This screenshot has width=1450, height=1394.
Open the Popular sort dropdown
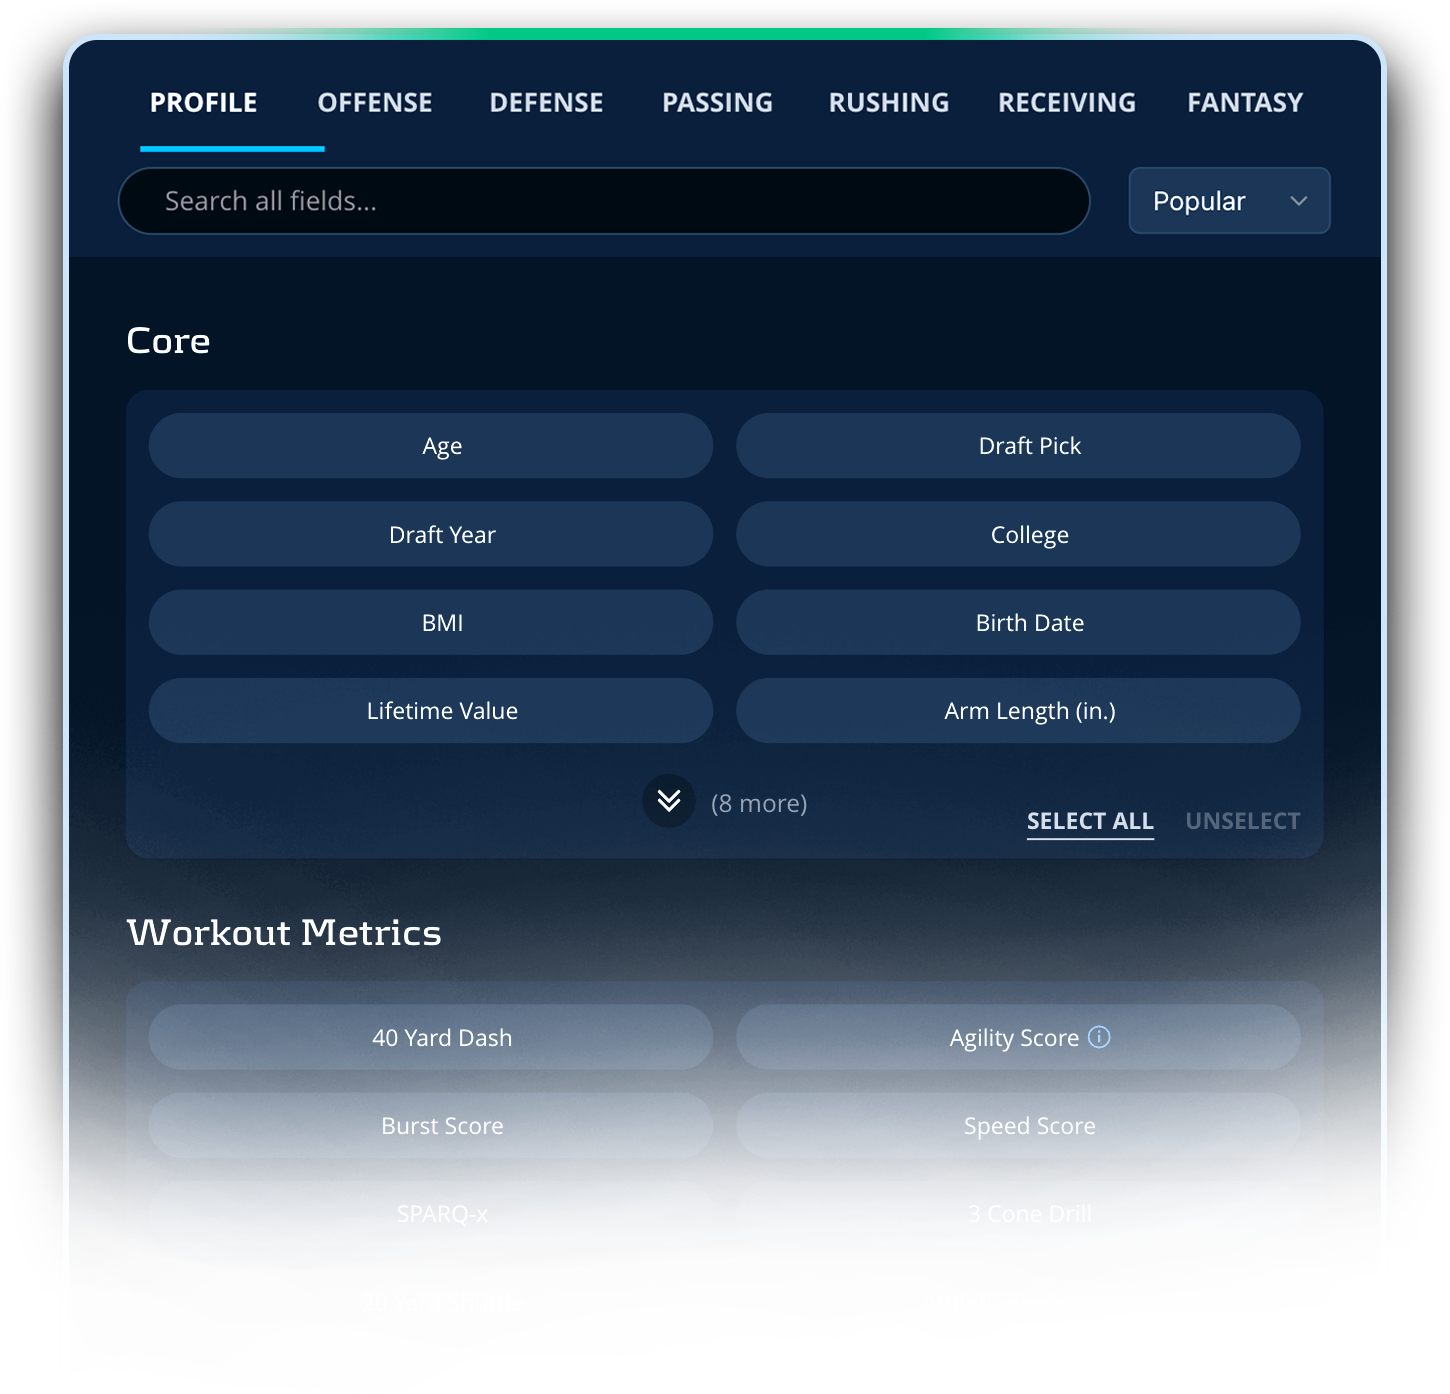1229,201
